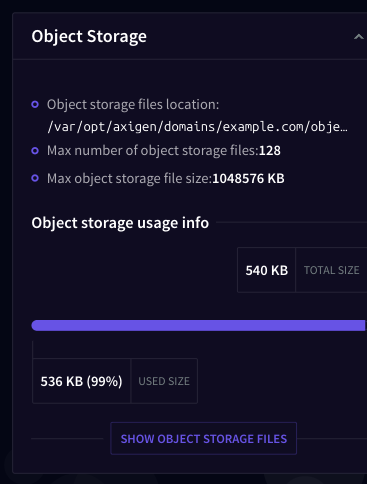Click the divider line beside usage info heading
The width and height of the screenshot is (367, 484).
[292, 222]
